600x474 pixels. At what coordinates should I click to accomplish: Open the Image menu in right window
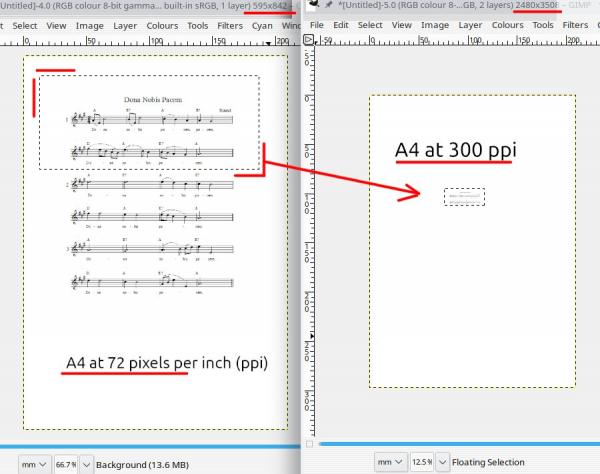(435, 25)
